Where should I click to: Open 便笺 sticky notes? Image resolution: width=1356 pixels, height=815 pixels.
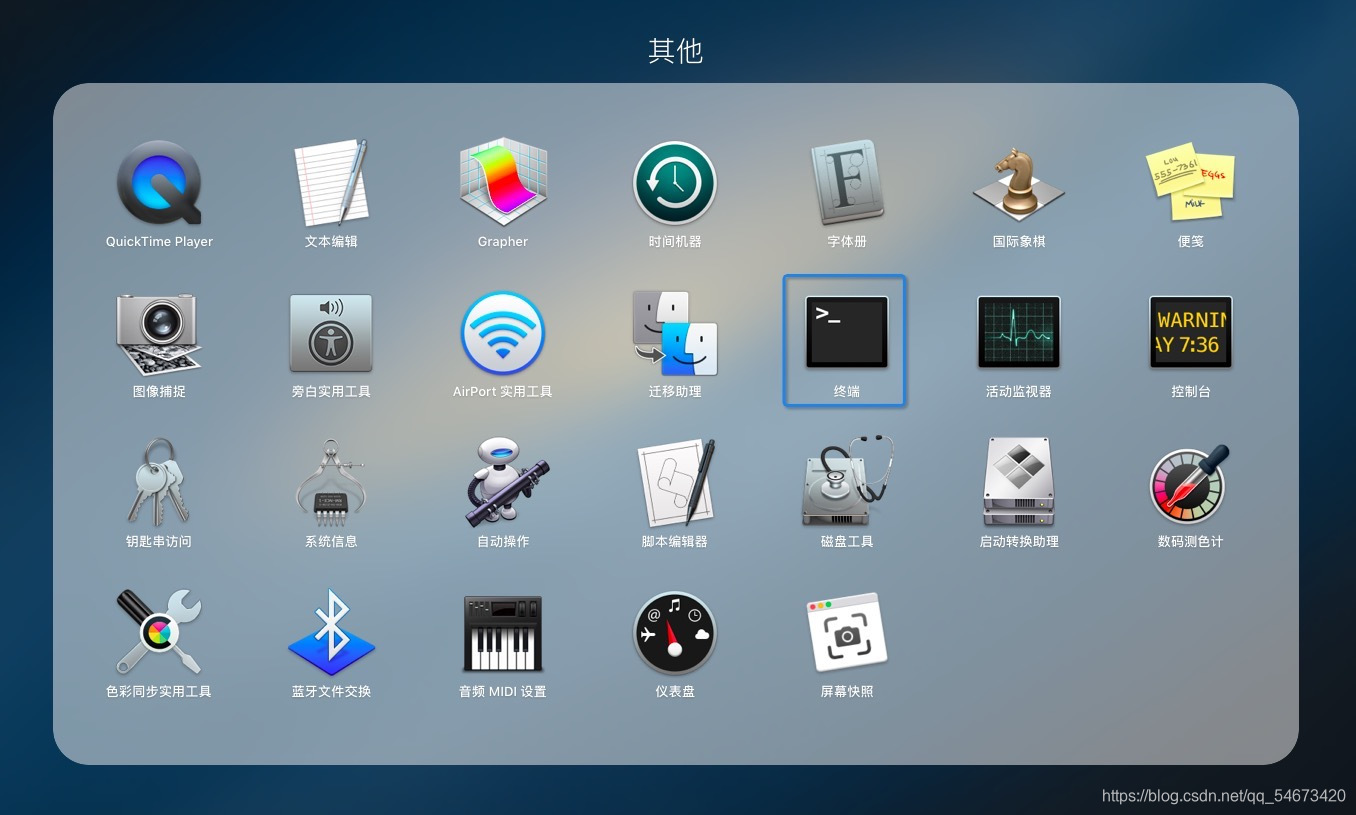1190,183
